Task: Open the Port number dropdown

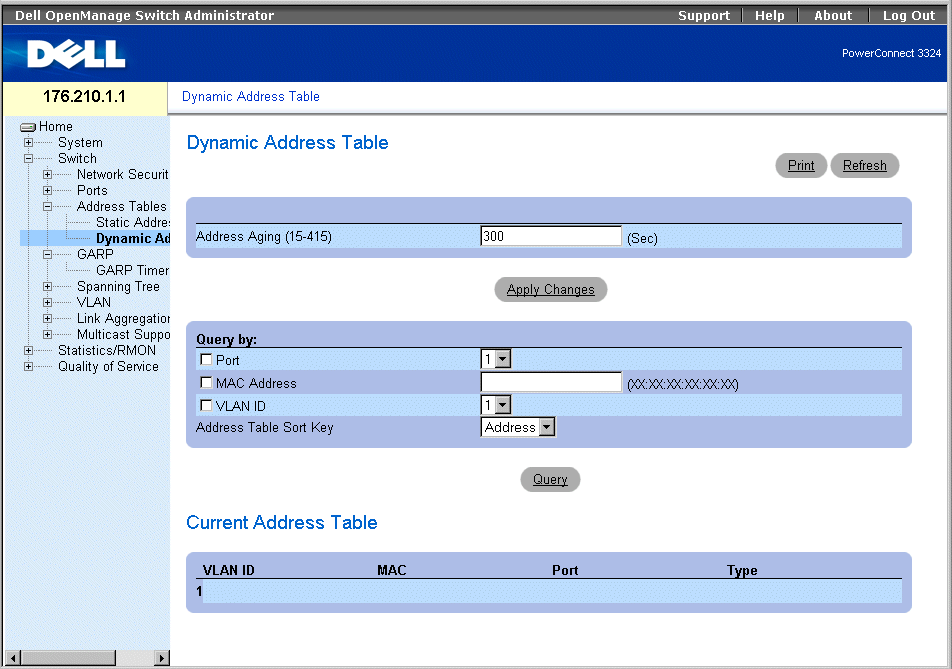Action: point(496,359)
